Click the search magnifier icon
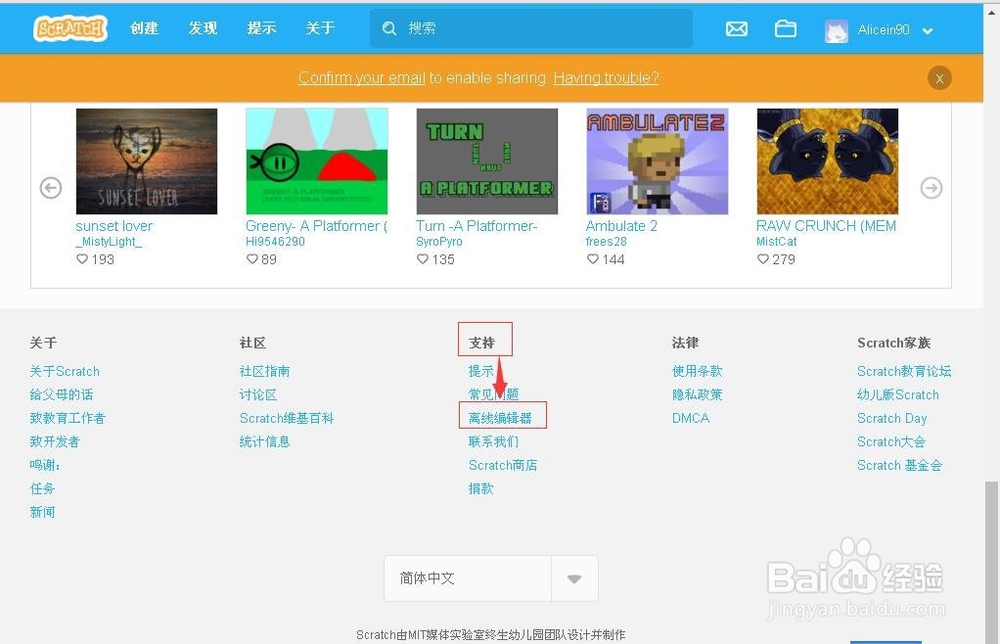The width and height of the screenshot is (1000, 644). [389, 28]
